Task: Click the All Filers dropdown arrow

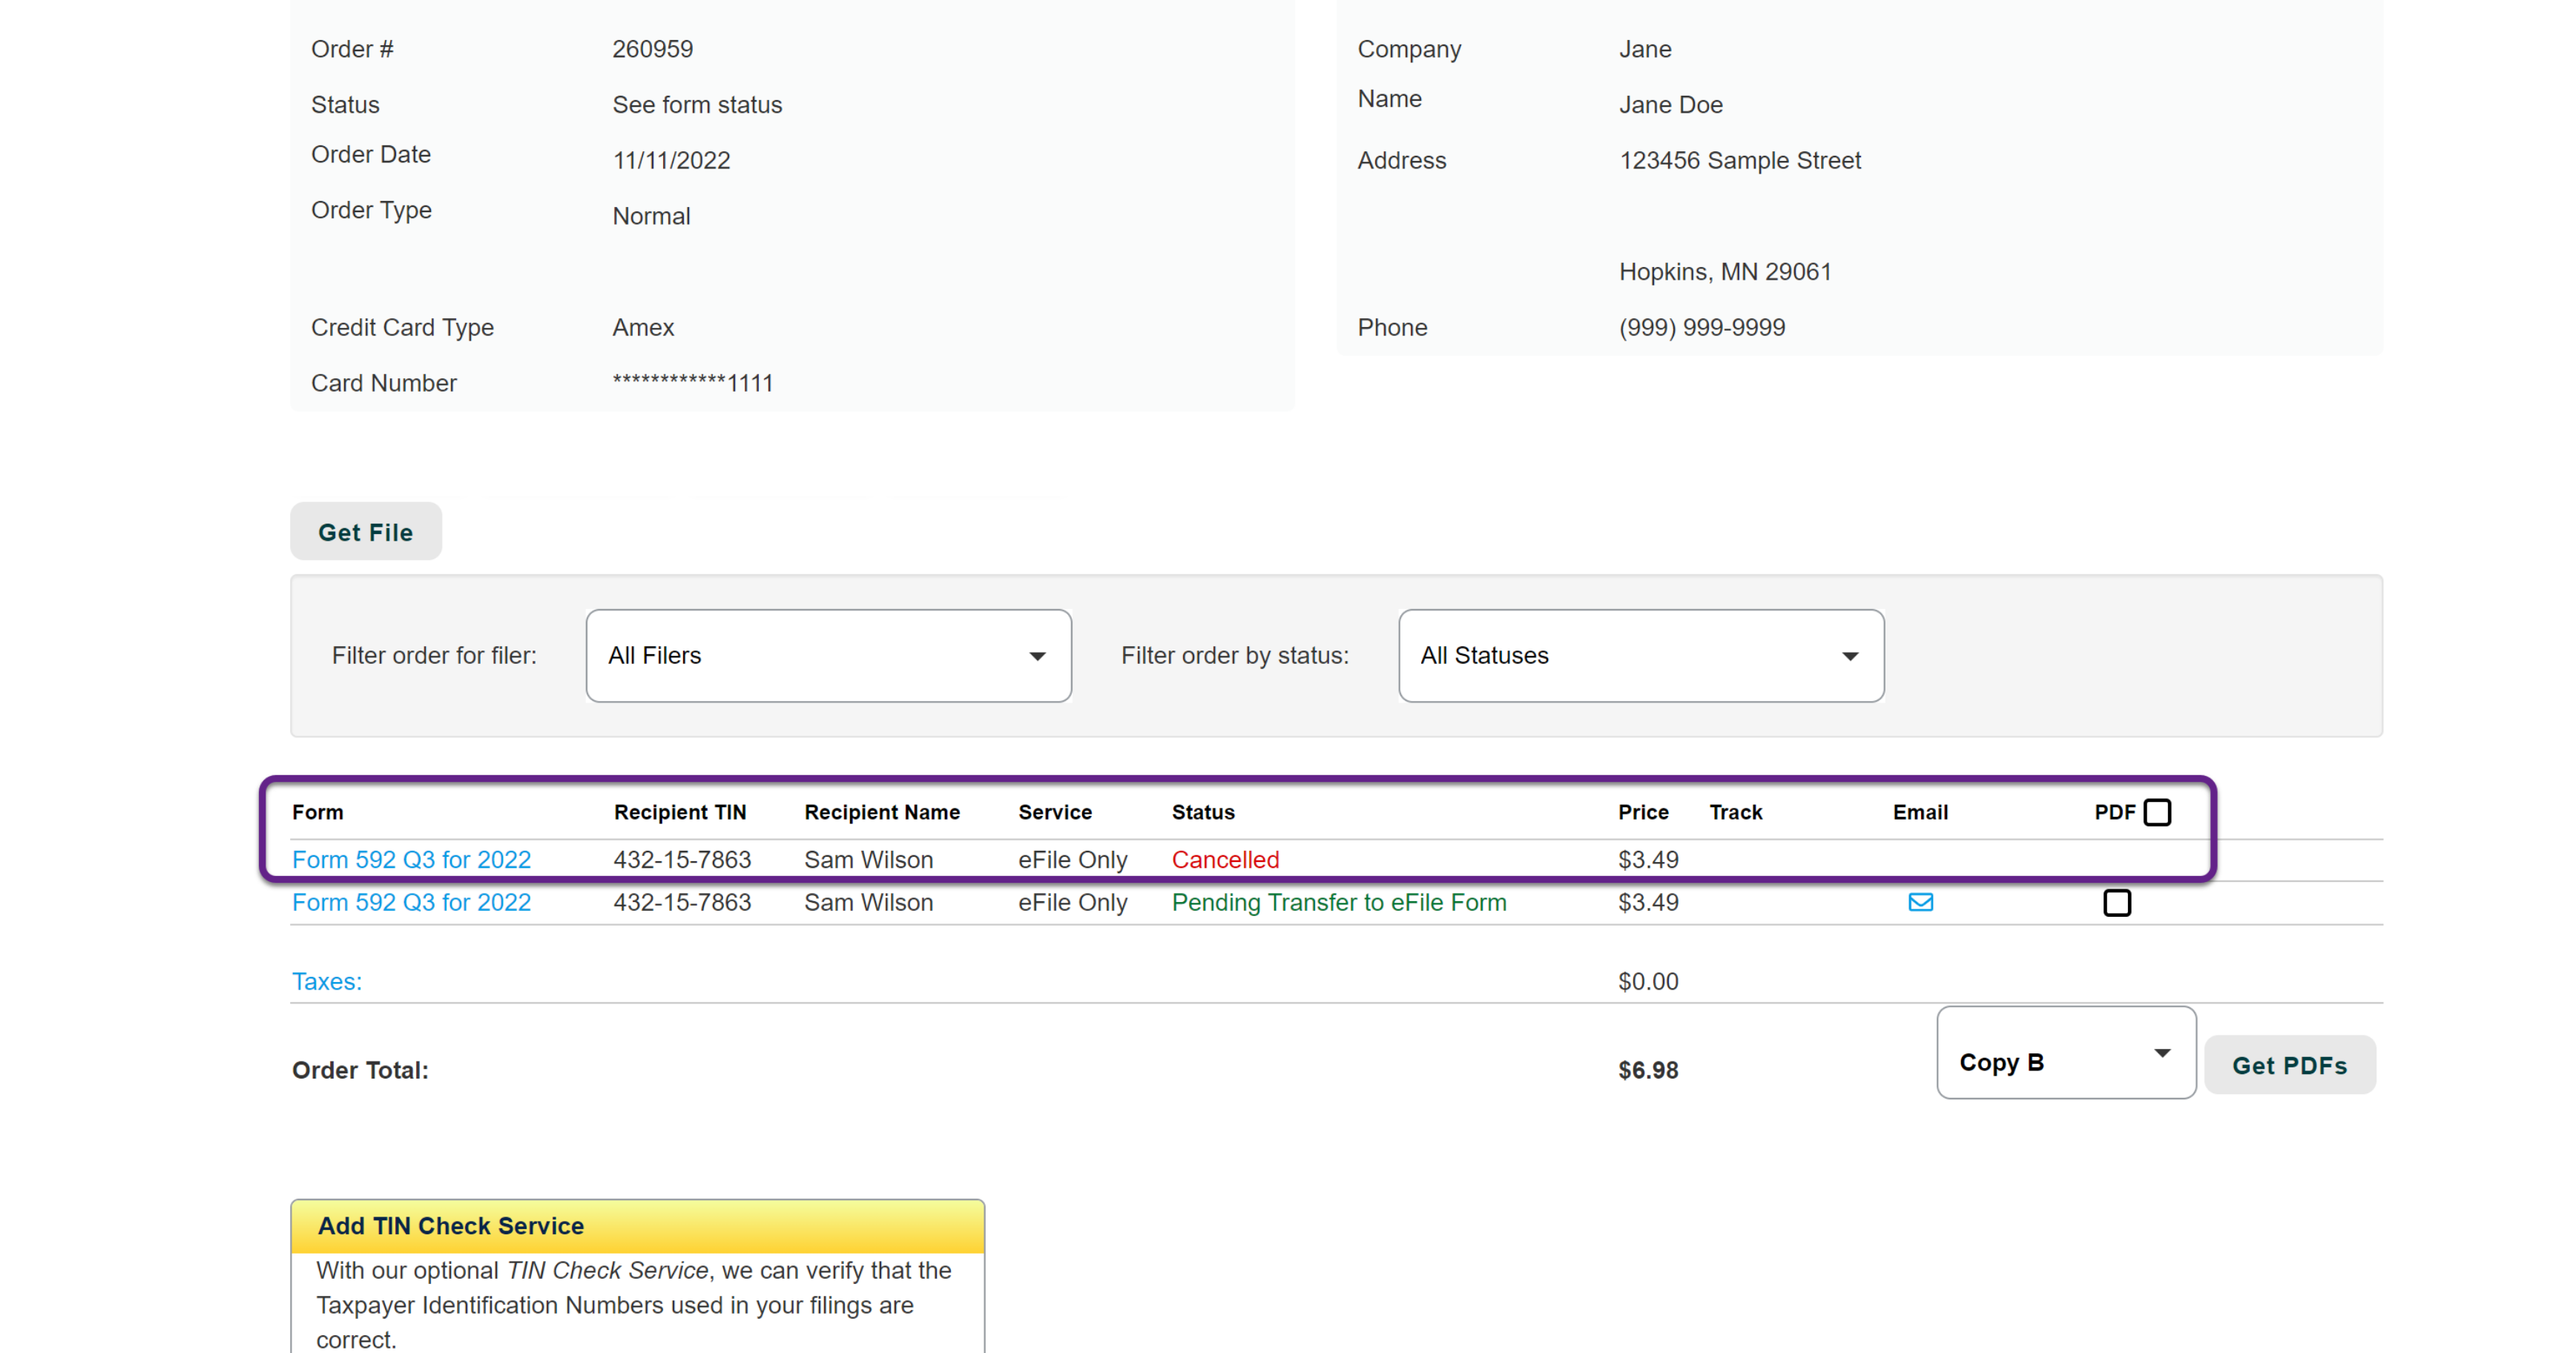Action: (x=1038, y=656)
